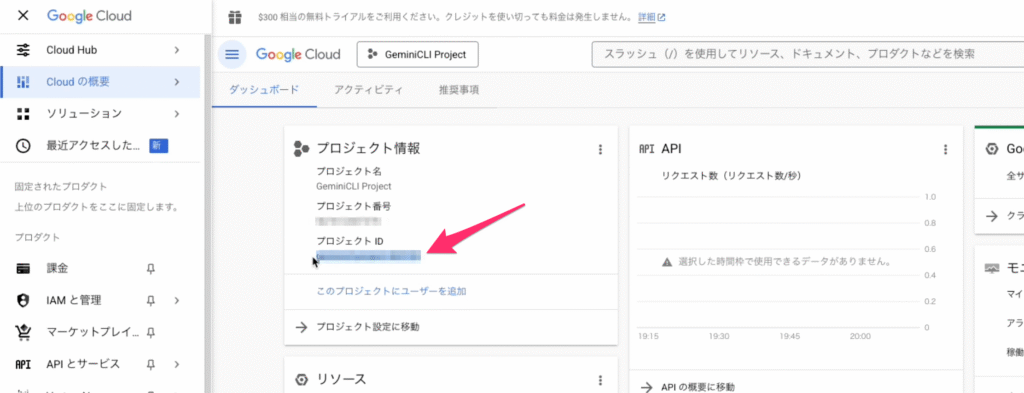Open the hamburger navigation menu button
Screen dimensions: 1024x393
[232, 54]
